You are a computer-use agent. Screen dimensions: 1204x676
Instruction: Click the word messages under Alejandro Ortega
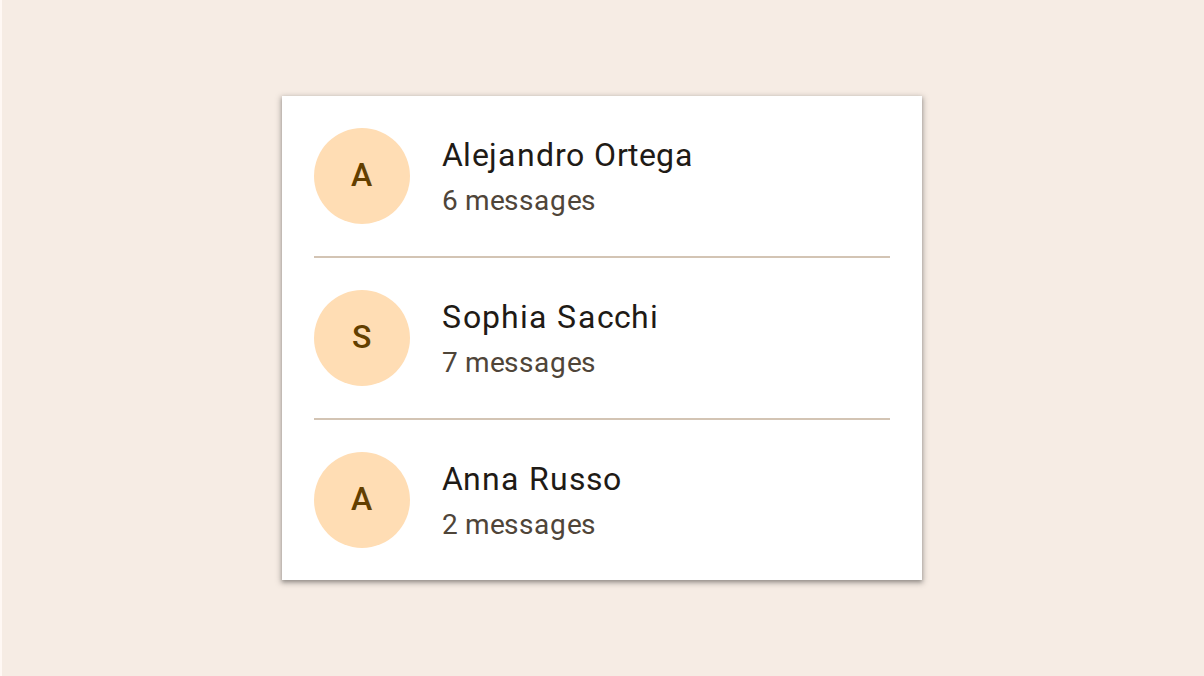[530, 201]
